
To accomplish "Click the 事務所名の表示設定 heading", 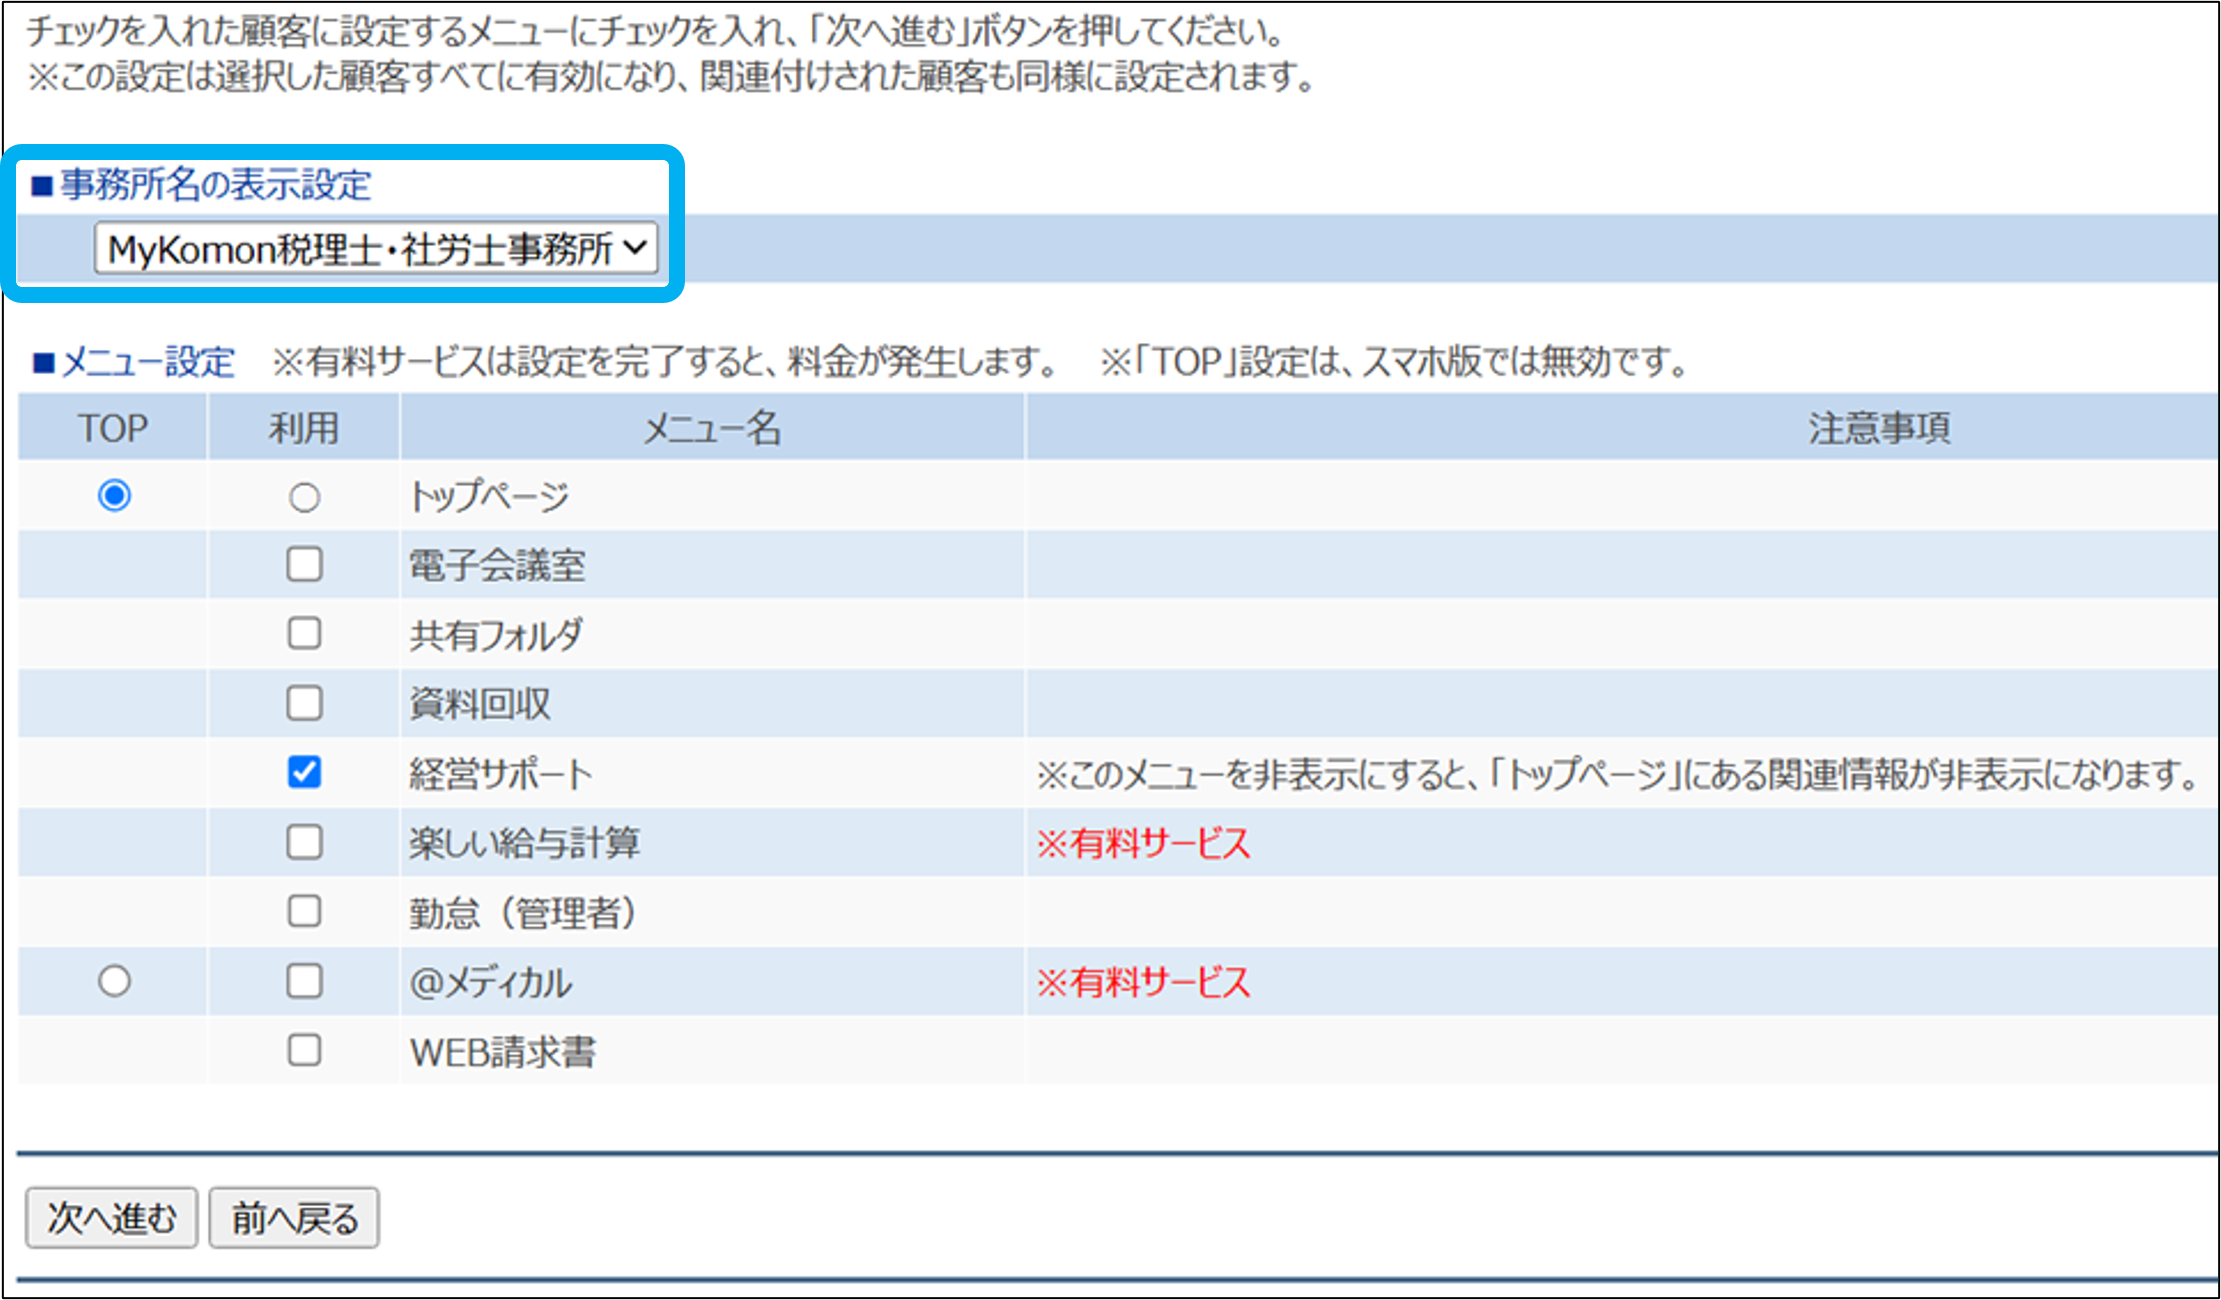I will 214,185.
